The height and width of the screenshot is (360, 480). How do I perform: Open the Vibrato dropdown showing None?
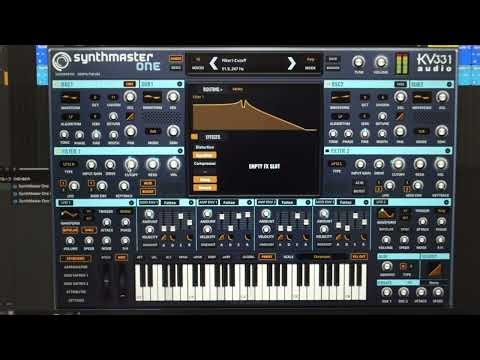pyautogui.click(x=433, y=283)
